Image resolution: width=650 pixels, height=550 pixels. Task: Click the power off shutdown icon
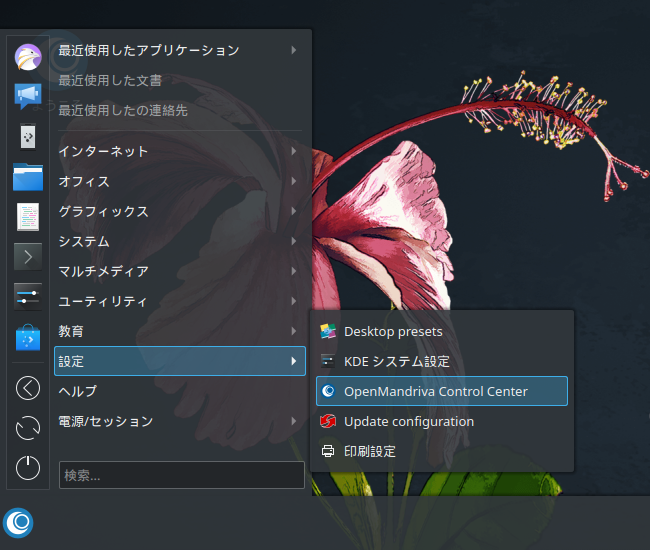point(28,468)
